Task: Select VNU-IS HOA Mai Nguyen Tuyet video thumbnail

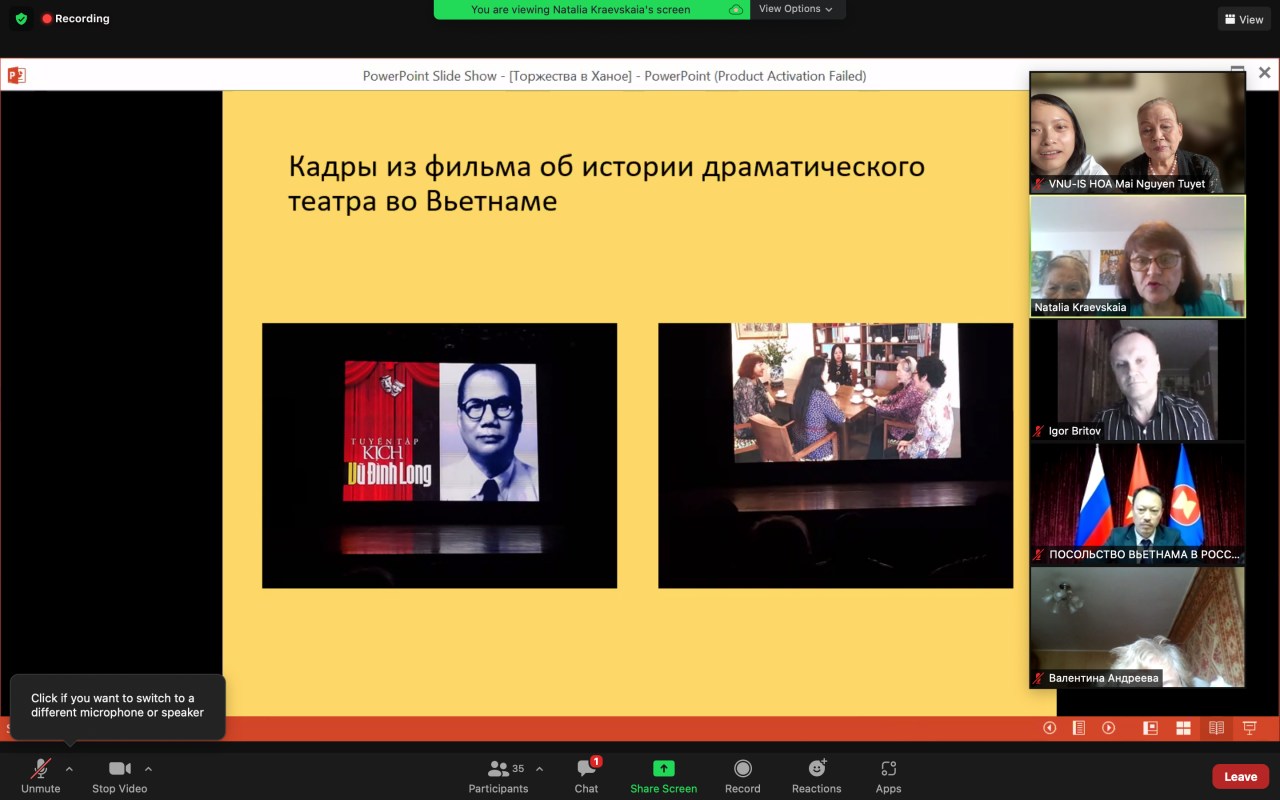Action: coord(1138,132)
